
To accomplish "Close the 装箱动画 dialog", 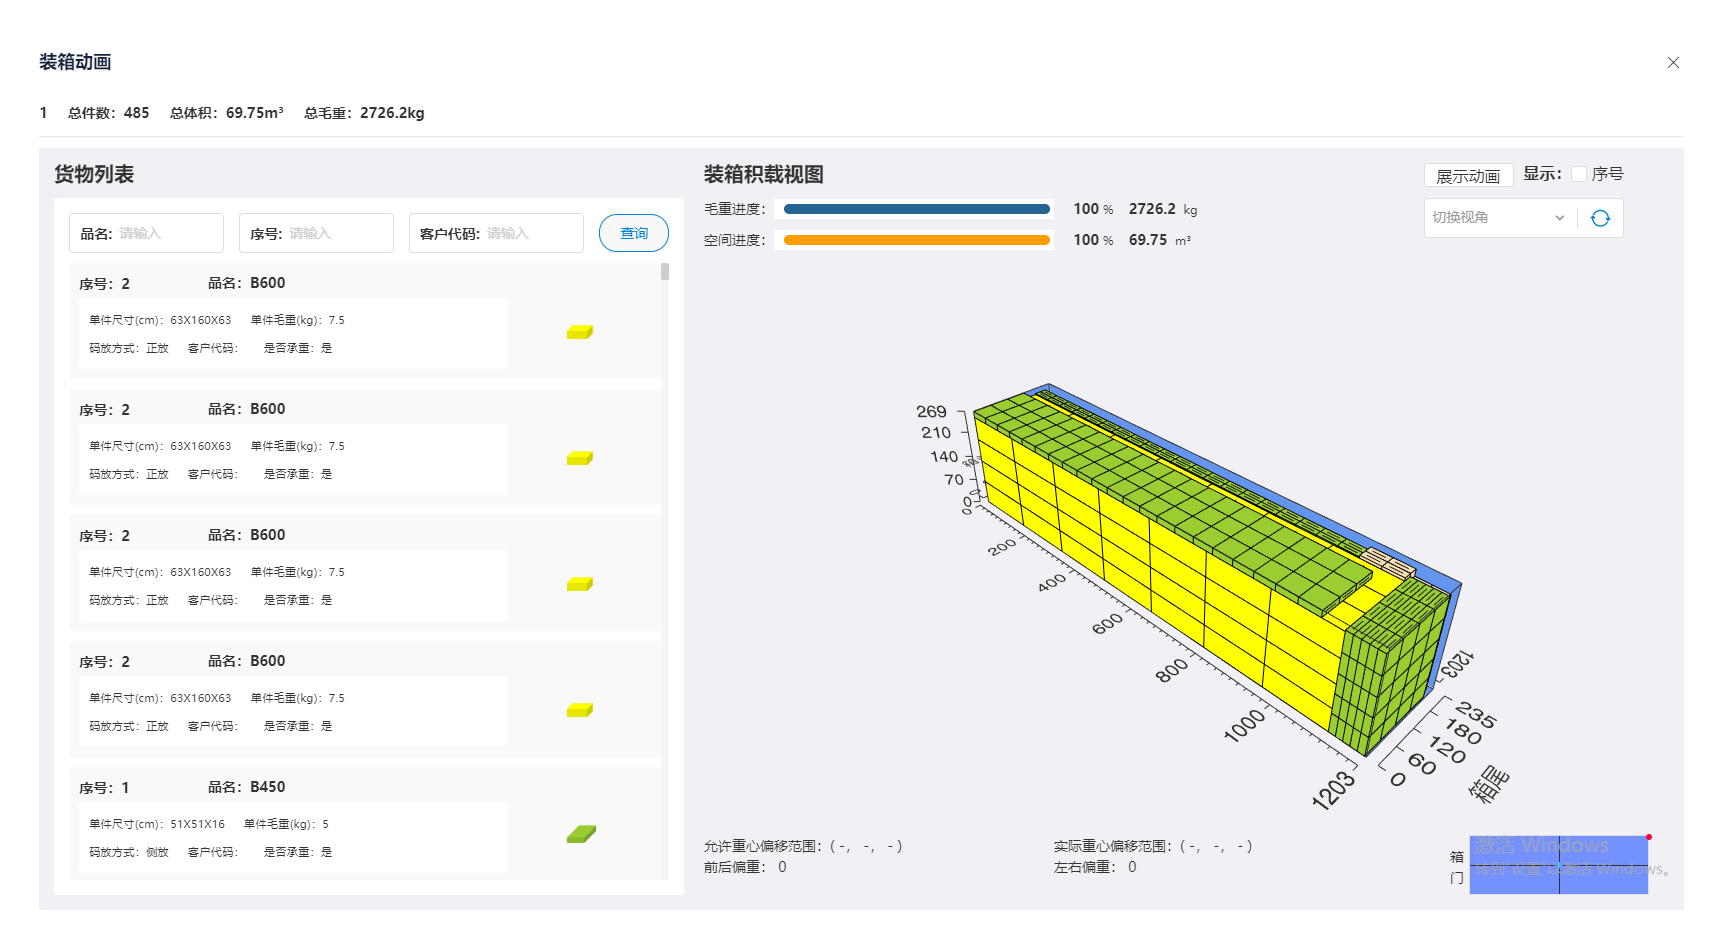I will pyautogui.click(x=1673, y=62).
